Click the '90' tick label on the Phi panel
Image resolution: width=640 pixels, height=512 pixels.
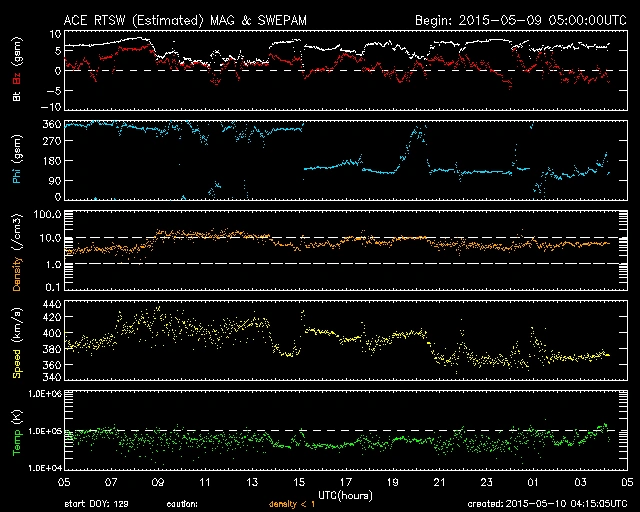click(55, 180)
